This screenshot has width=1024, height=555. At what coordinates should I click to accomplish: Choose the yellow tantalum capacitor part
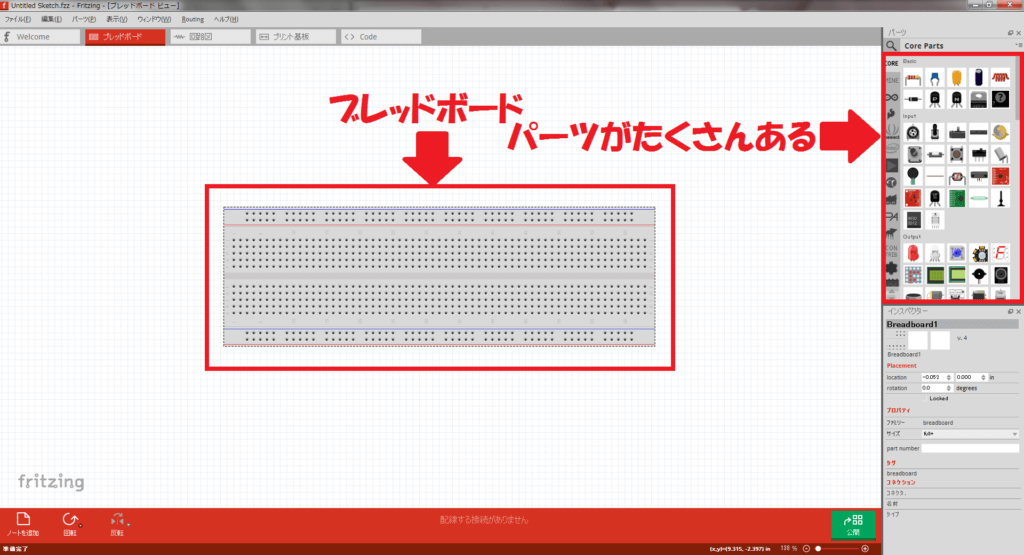pyautogui.click(x=957, y=78)
